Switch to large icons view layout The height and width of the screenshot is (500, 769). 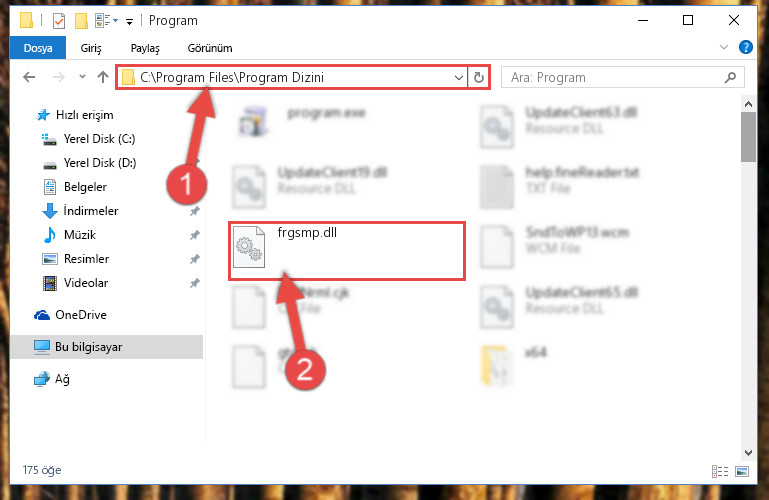pyautogui.click(x=742, y=471)
